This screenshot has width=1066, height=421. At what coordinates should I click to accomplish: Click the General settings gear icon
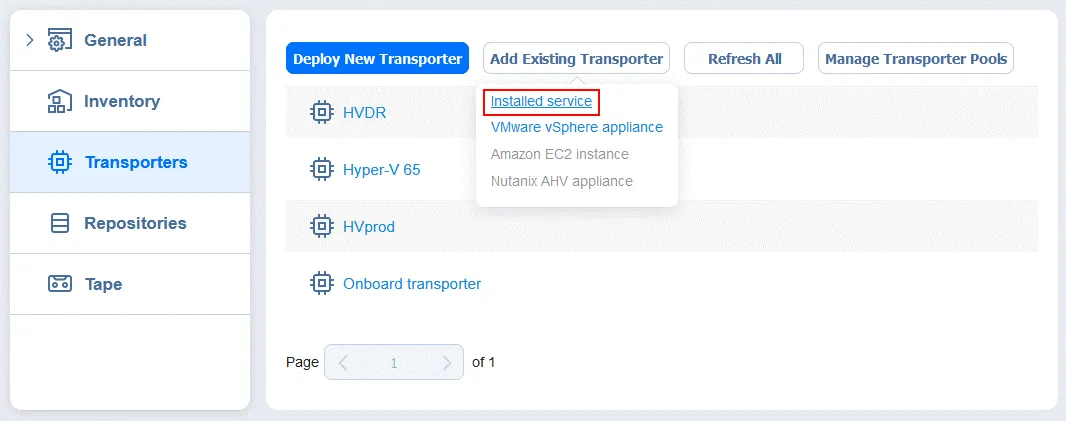(60, 41)
